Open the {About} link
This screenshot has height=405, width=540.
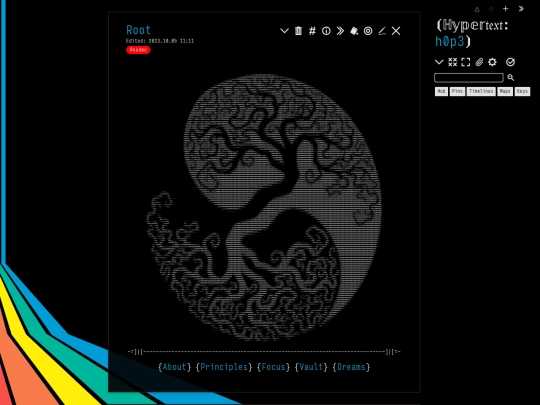pos(174,367)
